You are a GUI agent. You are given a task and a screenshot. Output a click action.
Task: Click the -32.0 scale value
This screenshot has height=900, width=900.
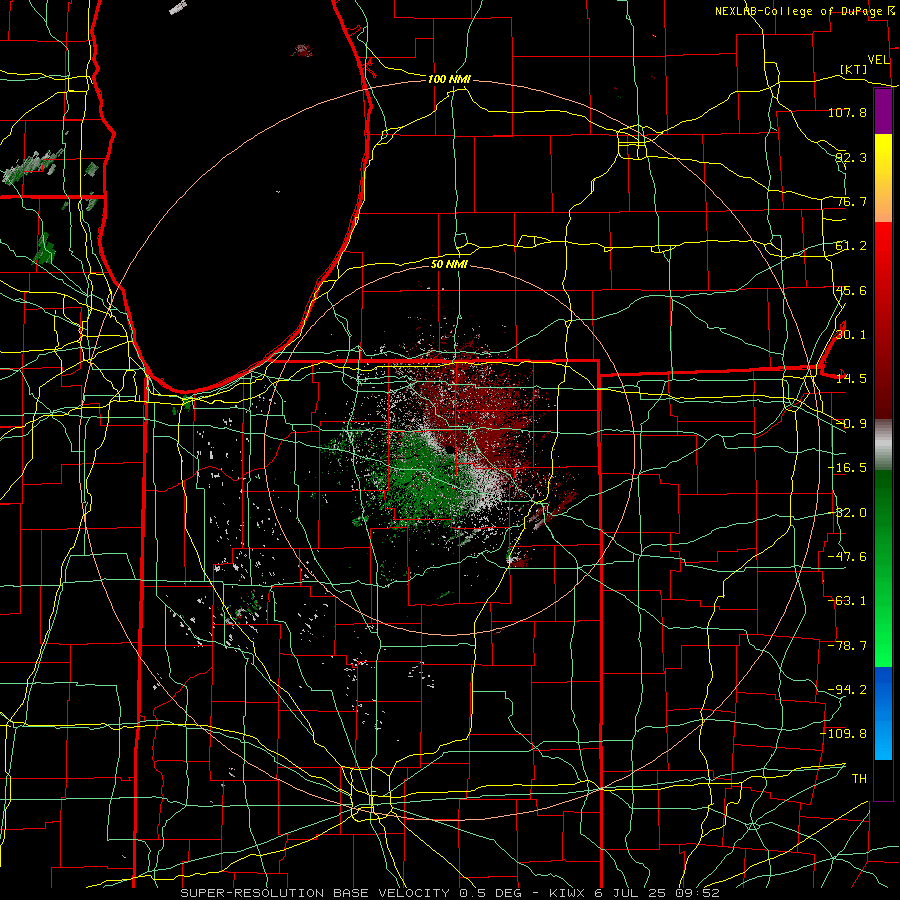click(x=847, y=513)
